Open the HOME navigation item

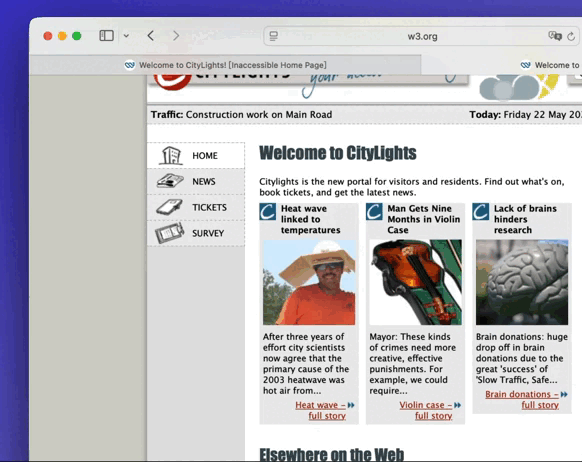click(x=196, y=155)
